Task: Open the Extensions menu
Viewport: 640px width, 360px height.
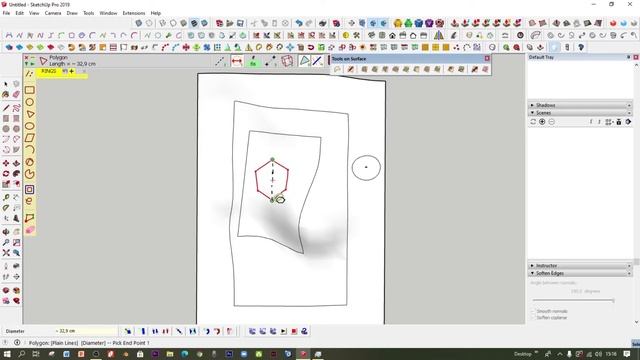Action: click(x=133, y=13)
